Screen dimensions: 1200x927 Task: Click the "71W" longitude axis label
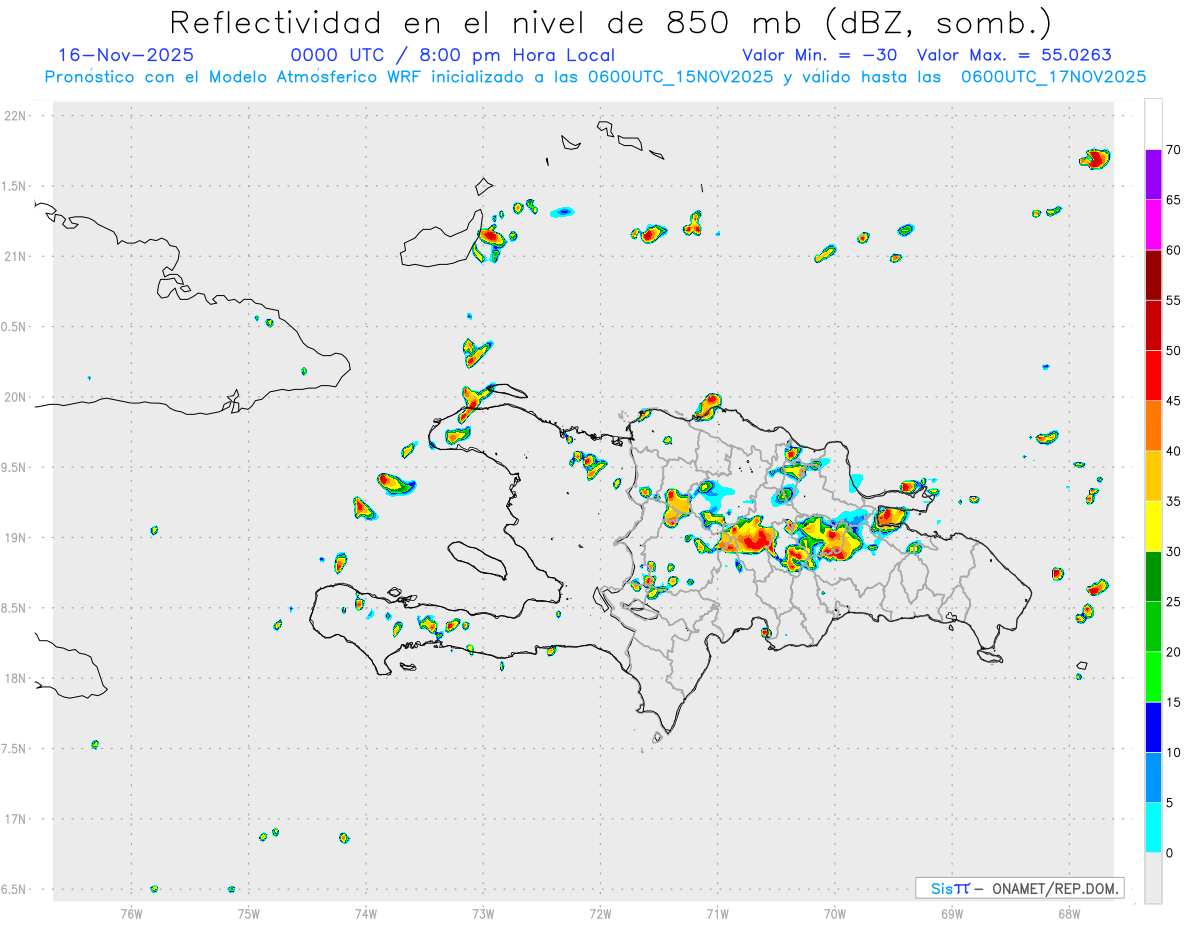pos(717,913)
